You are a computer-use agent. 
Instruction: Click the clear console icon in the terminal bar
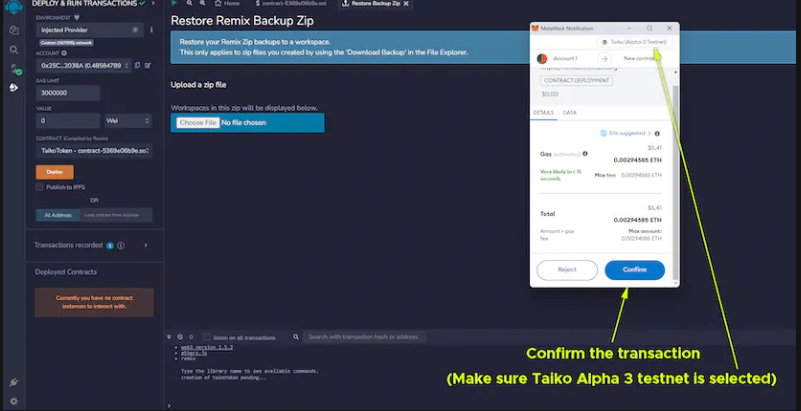click(x=180, y=337)
